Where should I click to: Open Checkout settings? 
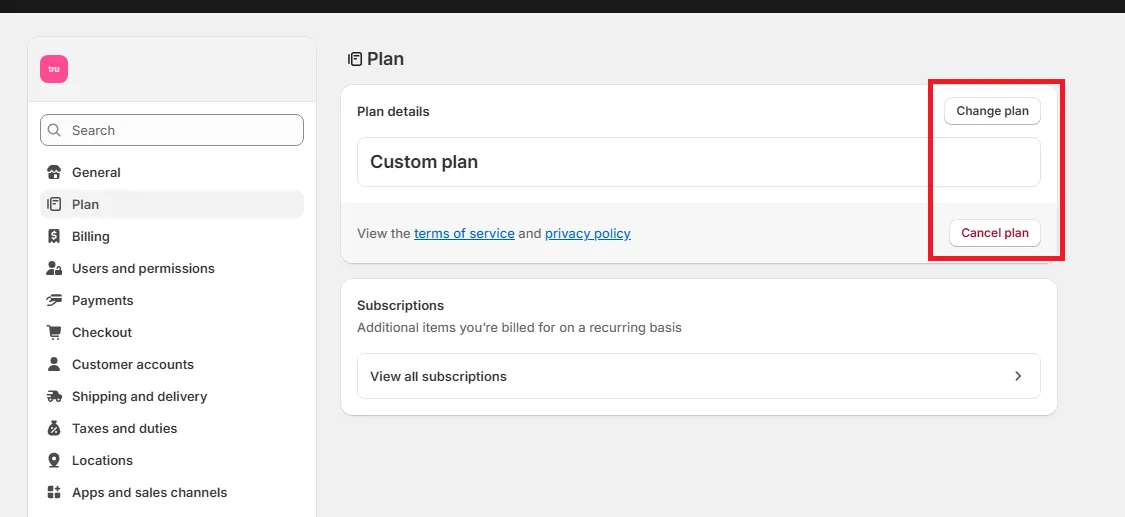coord(172,332)
